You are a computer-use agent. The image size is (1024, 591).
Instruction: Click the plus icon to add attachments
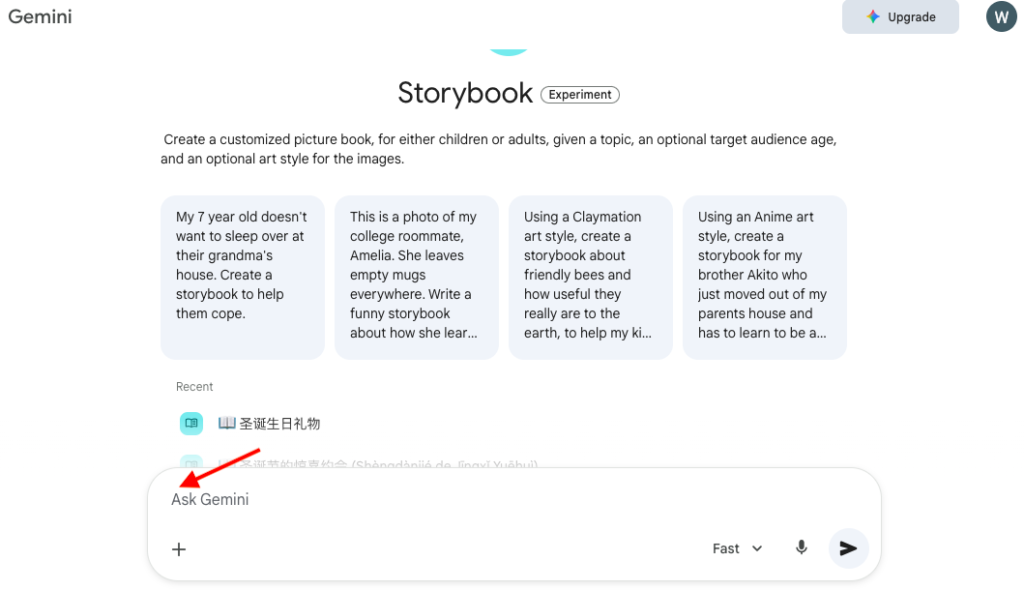178,548
